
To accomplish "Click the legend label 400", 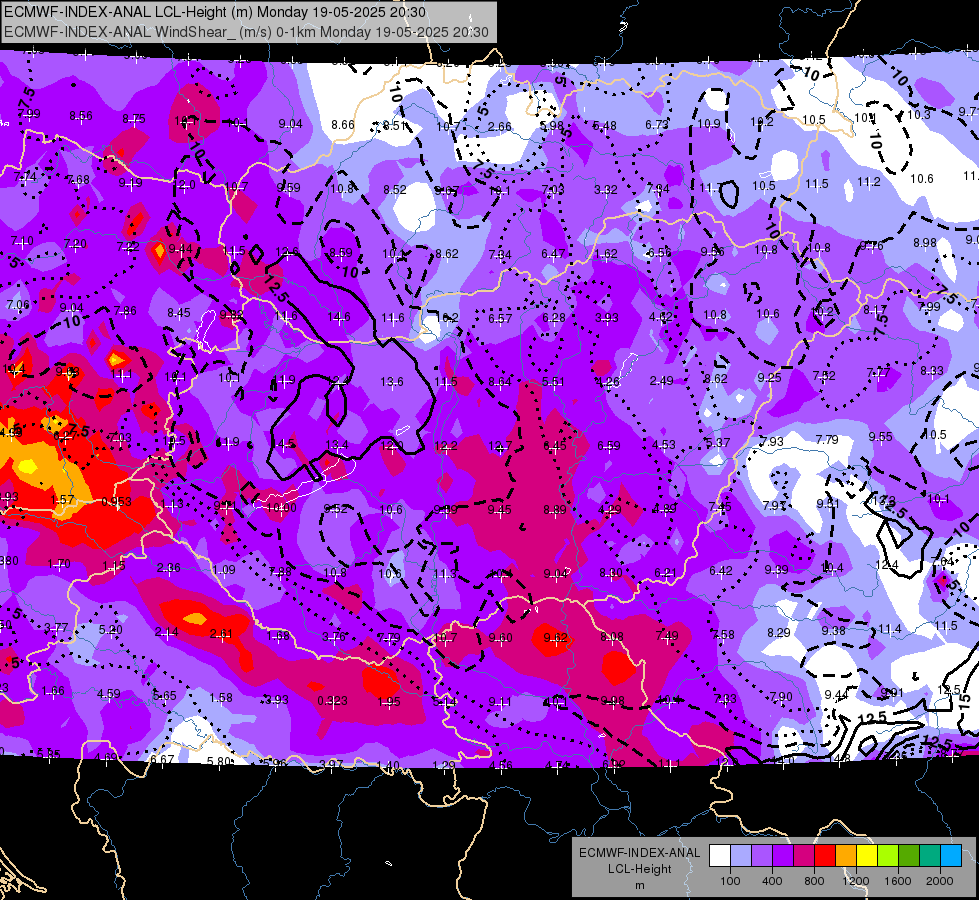I will click(772, 881).
